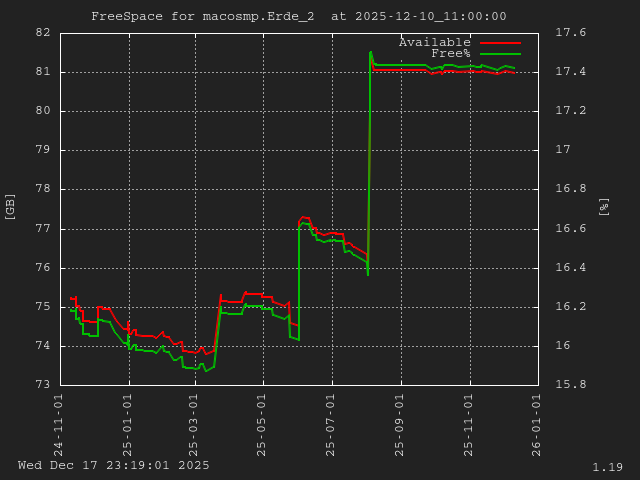Image resolution: width=640 pixels, height=480 pixels.
Task: Select the "Free%" legend label
Action: 450,53
